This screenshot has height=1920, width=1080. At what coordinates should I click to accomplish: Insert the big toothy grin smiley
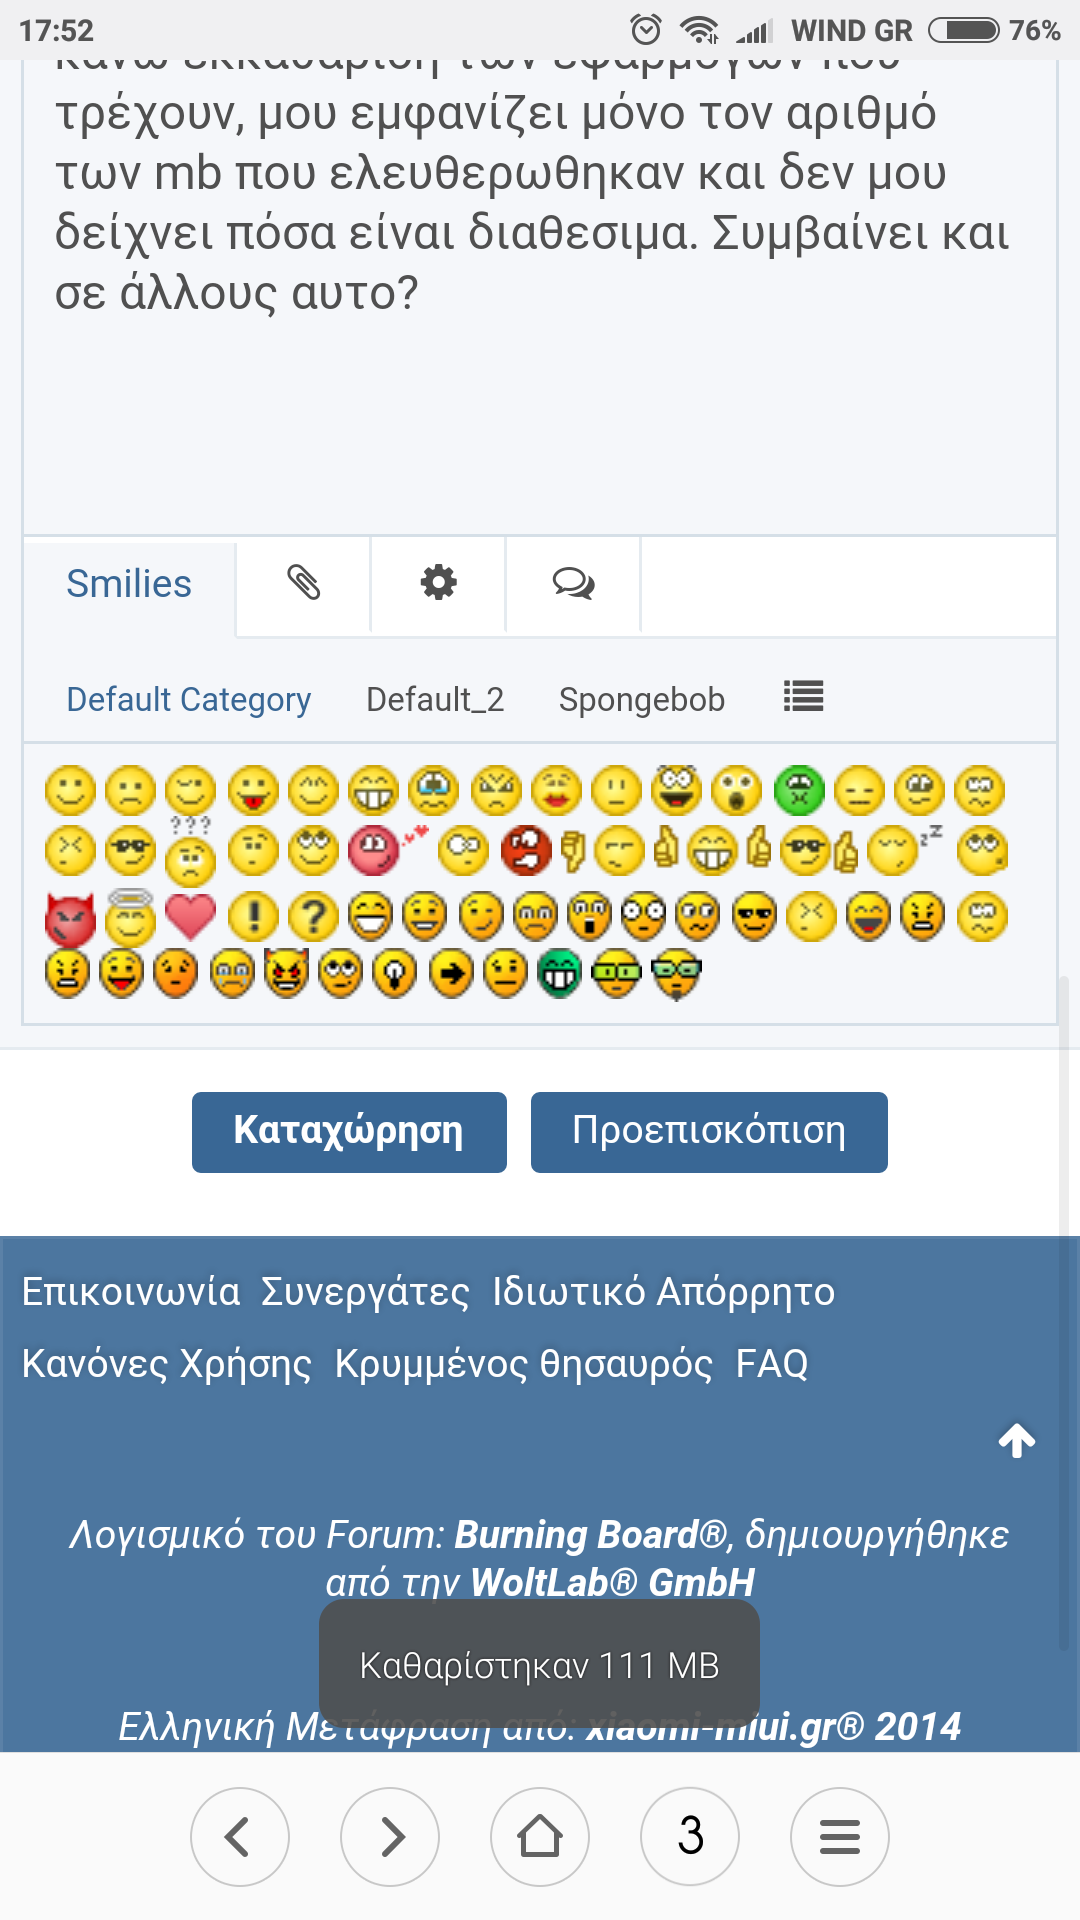click(x=374, y=791)
